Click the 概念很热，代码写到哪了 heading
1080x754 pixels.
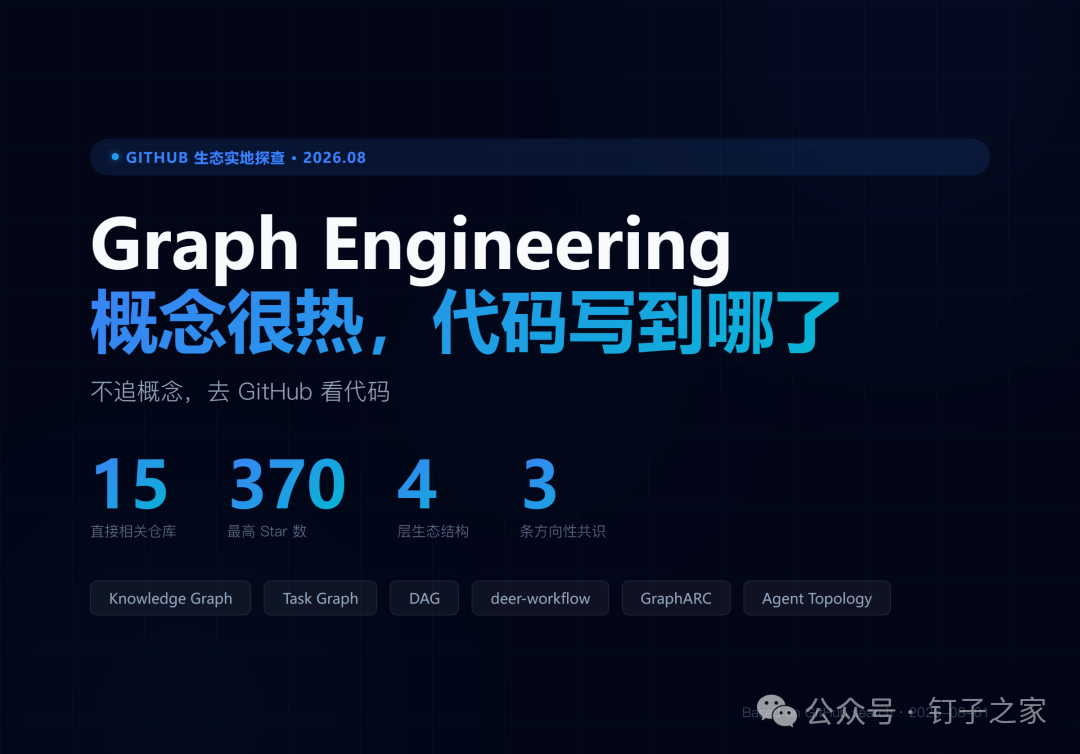pyautogui.click(x=465, y=322)
